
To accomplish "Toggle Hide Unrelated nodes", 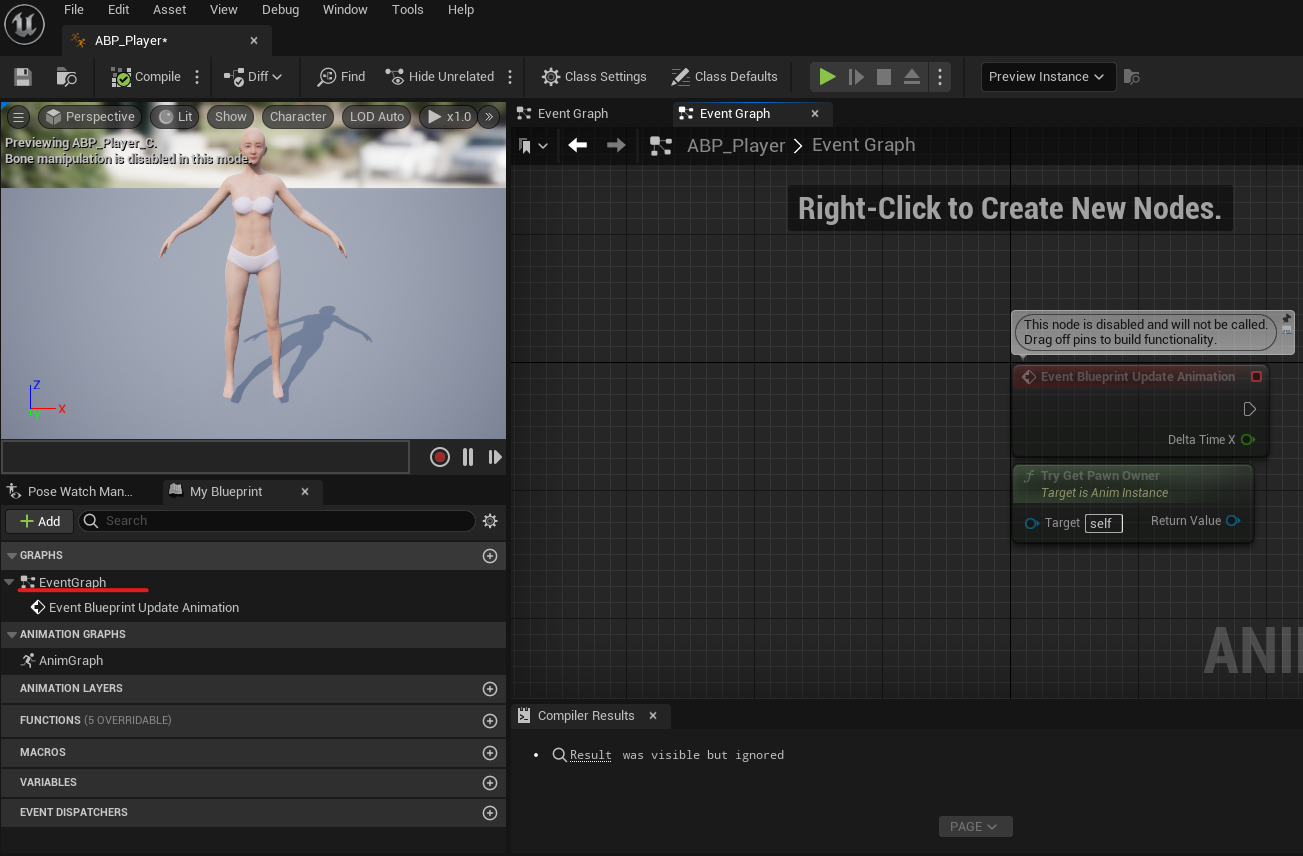I will [x=440, y=77].
